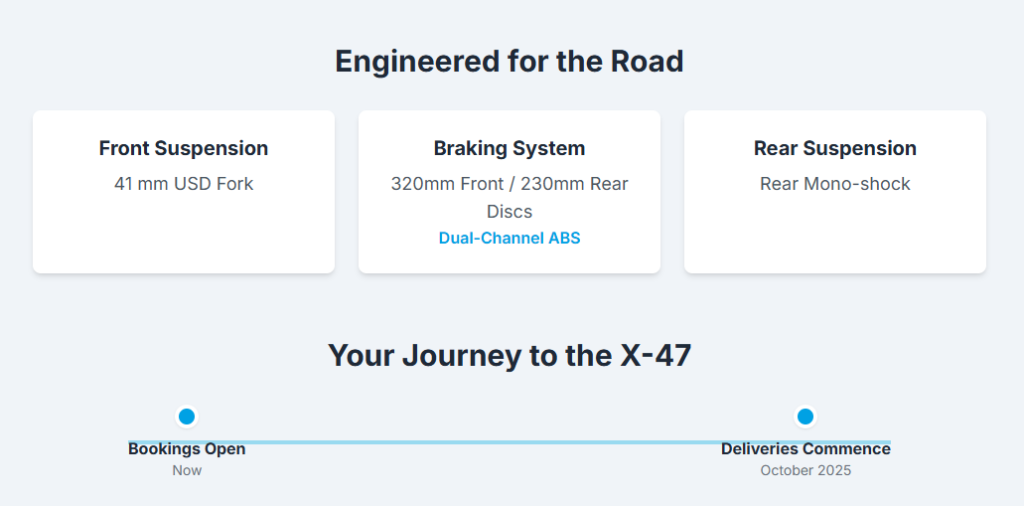Click the 'Deliveries Commence' label
Screen dimensions: 1024x506
tap(805, 449)
